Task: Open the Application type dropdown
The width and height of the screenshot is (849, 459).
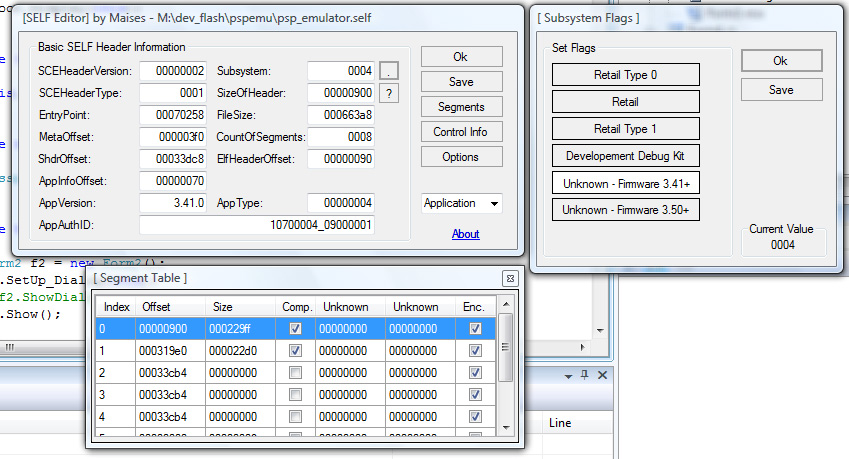Action: [462, 204]
